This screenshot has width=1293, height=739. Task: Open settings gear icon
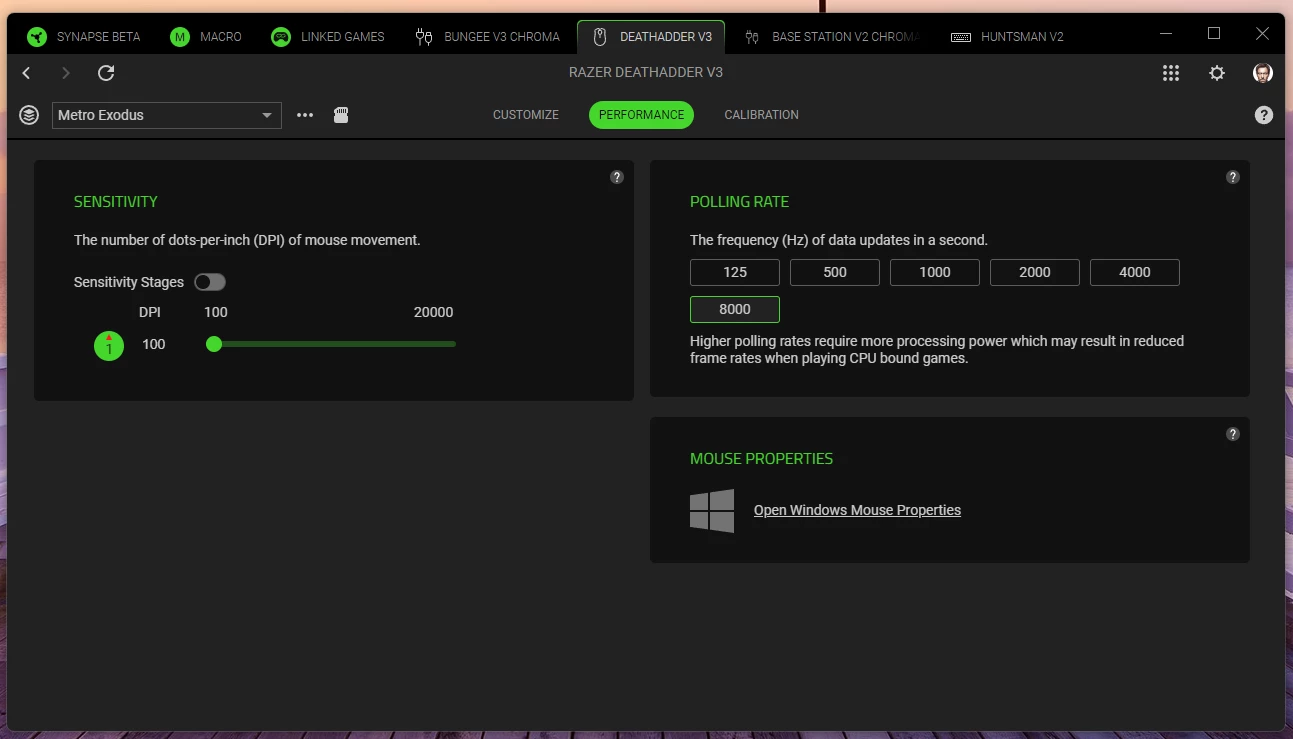pos(1217,73)
